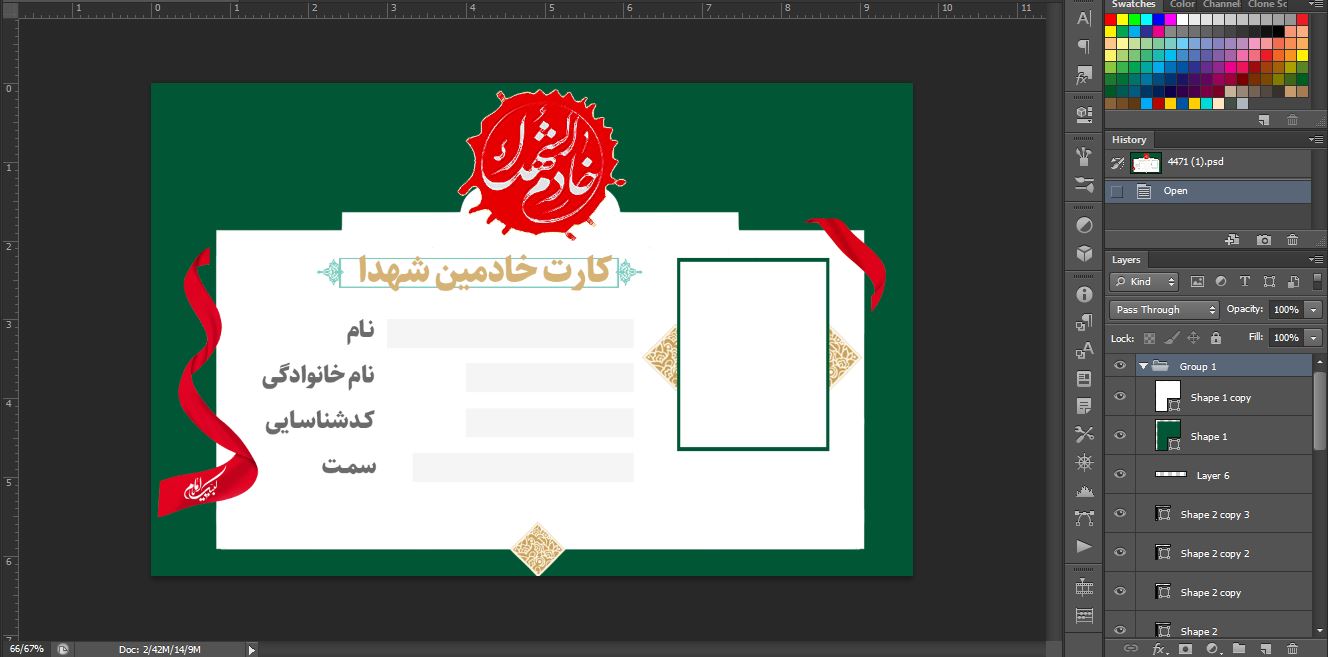The image size is (1328, 657).
Task: Pick the pure red swatch
Action: (x=1111, y=19)
